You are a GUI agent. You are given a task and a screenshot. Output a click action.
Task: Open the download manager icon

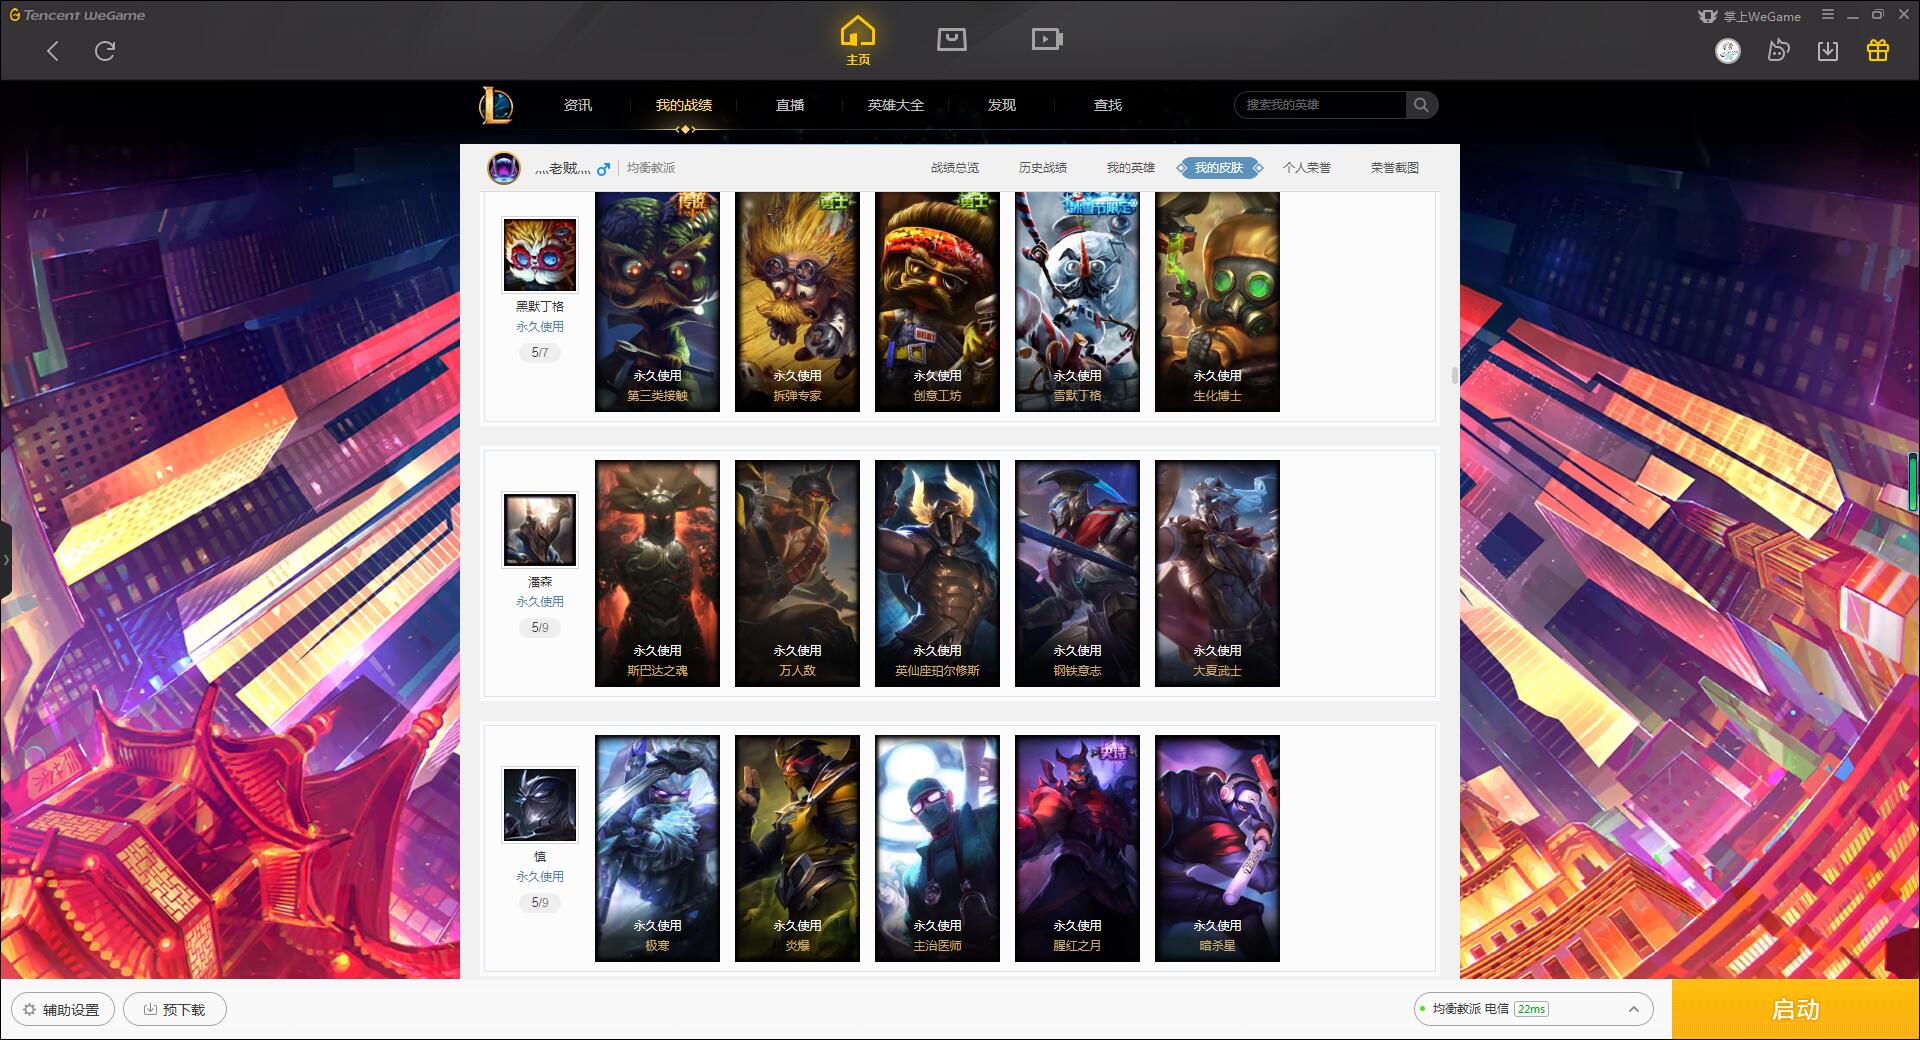point(1828,51)
